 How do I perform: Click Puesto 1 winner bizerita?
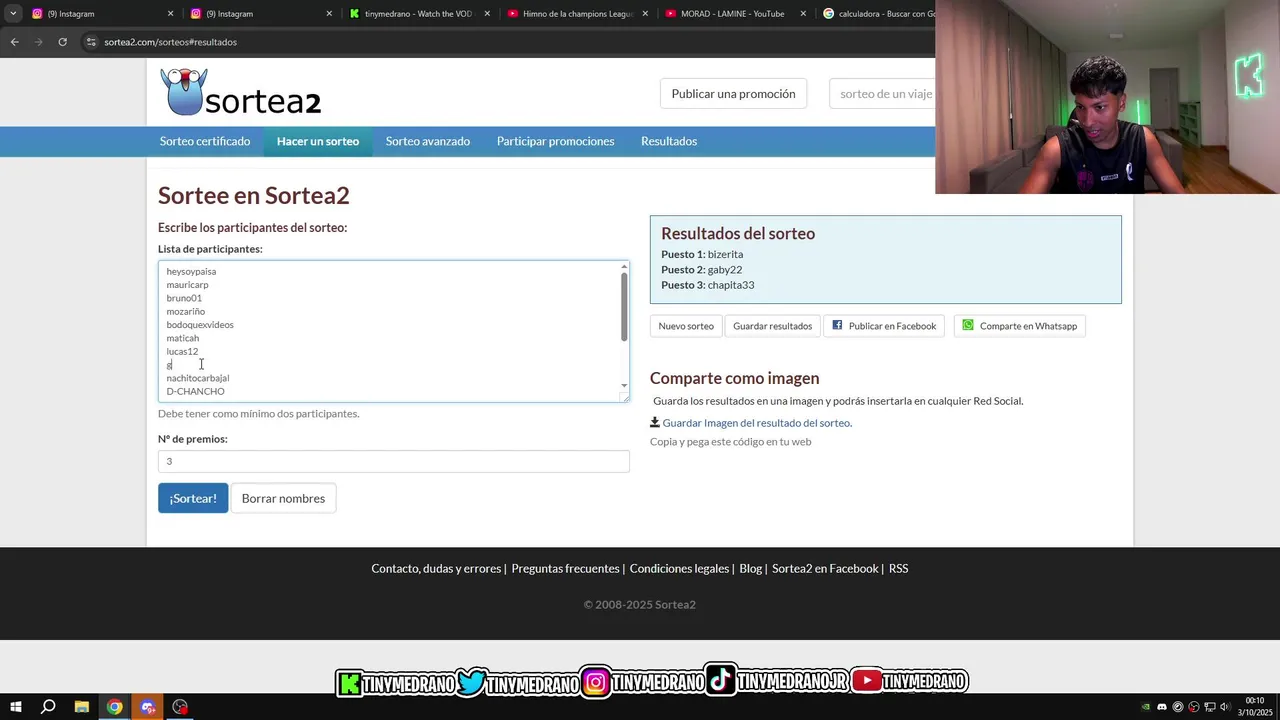click(x=725, y=254)
